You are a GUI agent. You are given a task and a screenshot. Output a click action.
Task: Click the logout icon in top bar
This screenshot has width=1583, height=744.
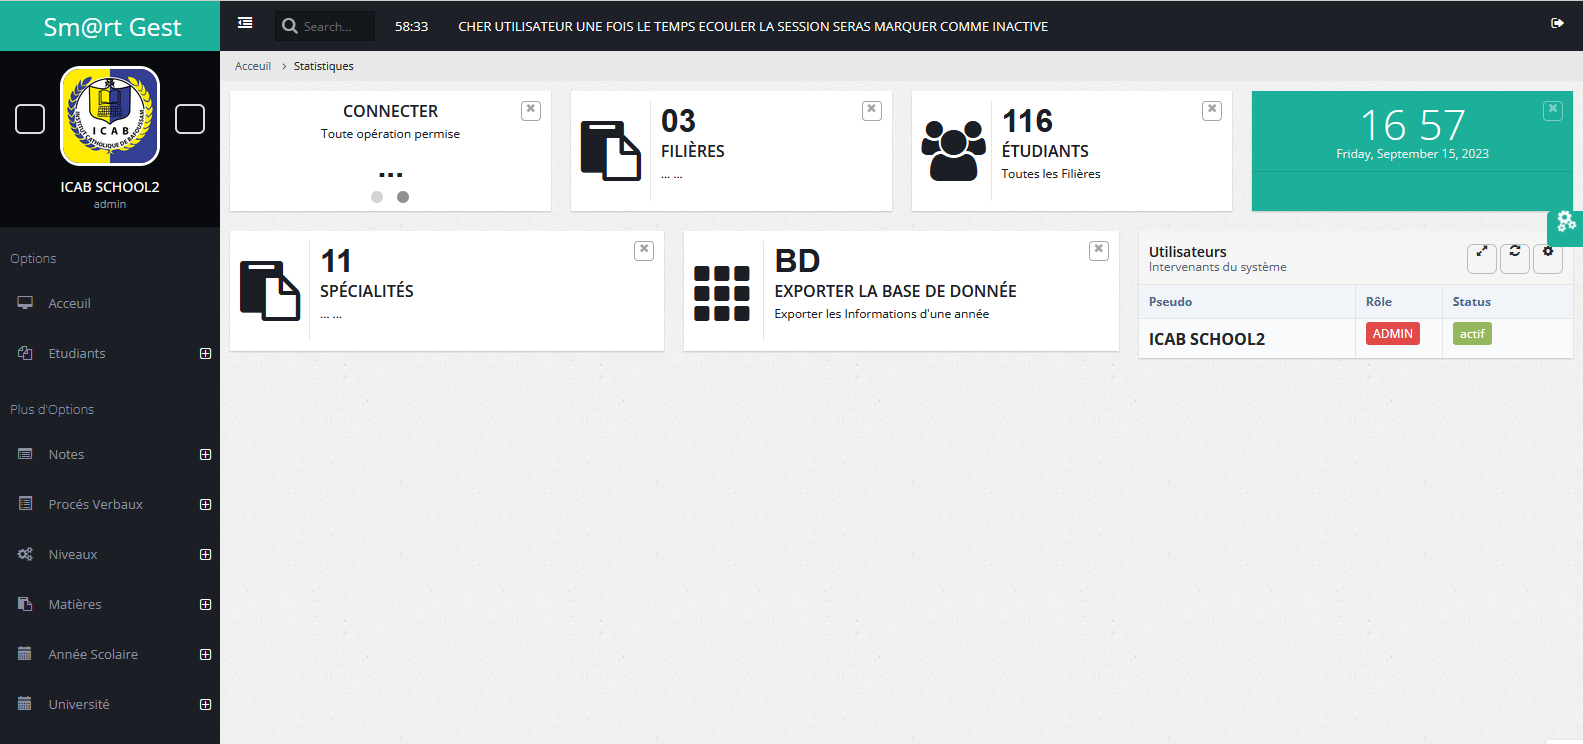[1557, 23]
